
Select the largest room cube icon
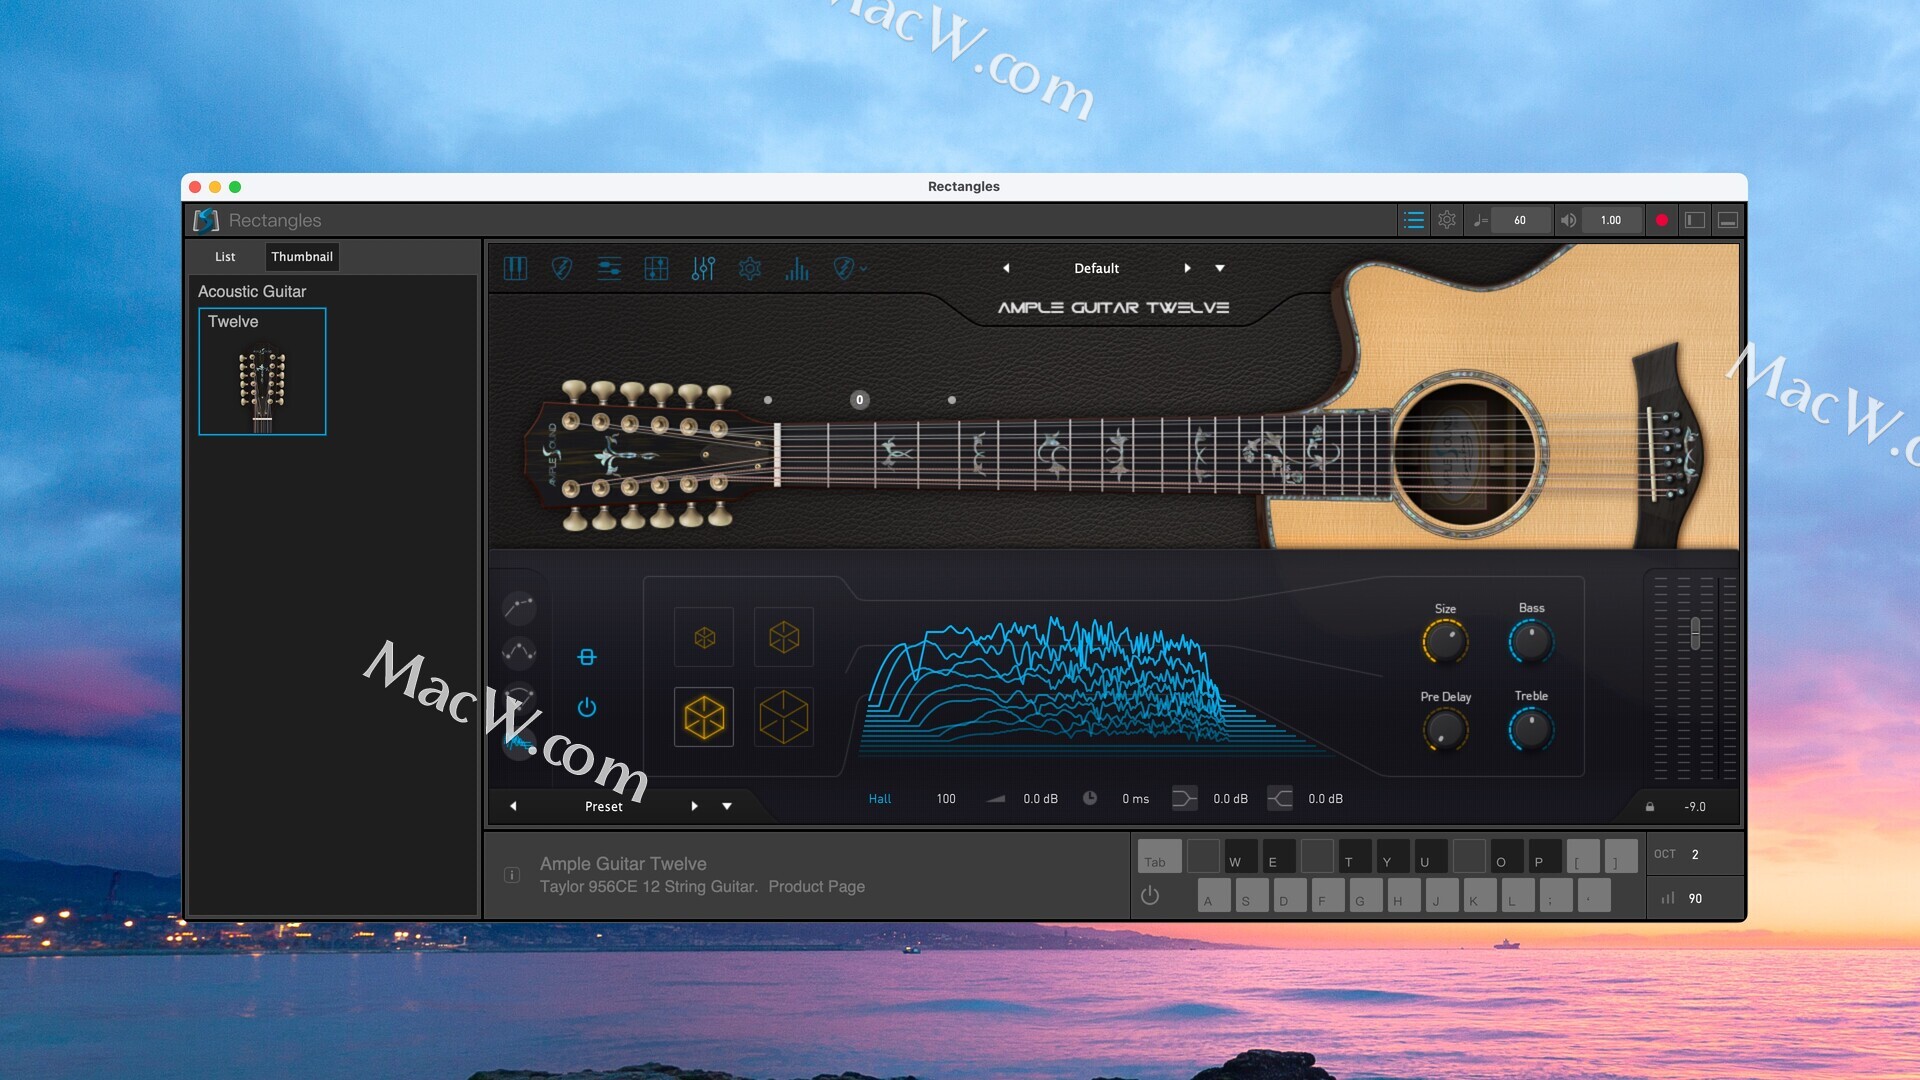pyautogui.click(x=784, y=717)
